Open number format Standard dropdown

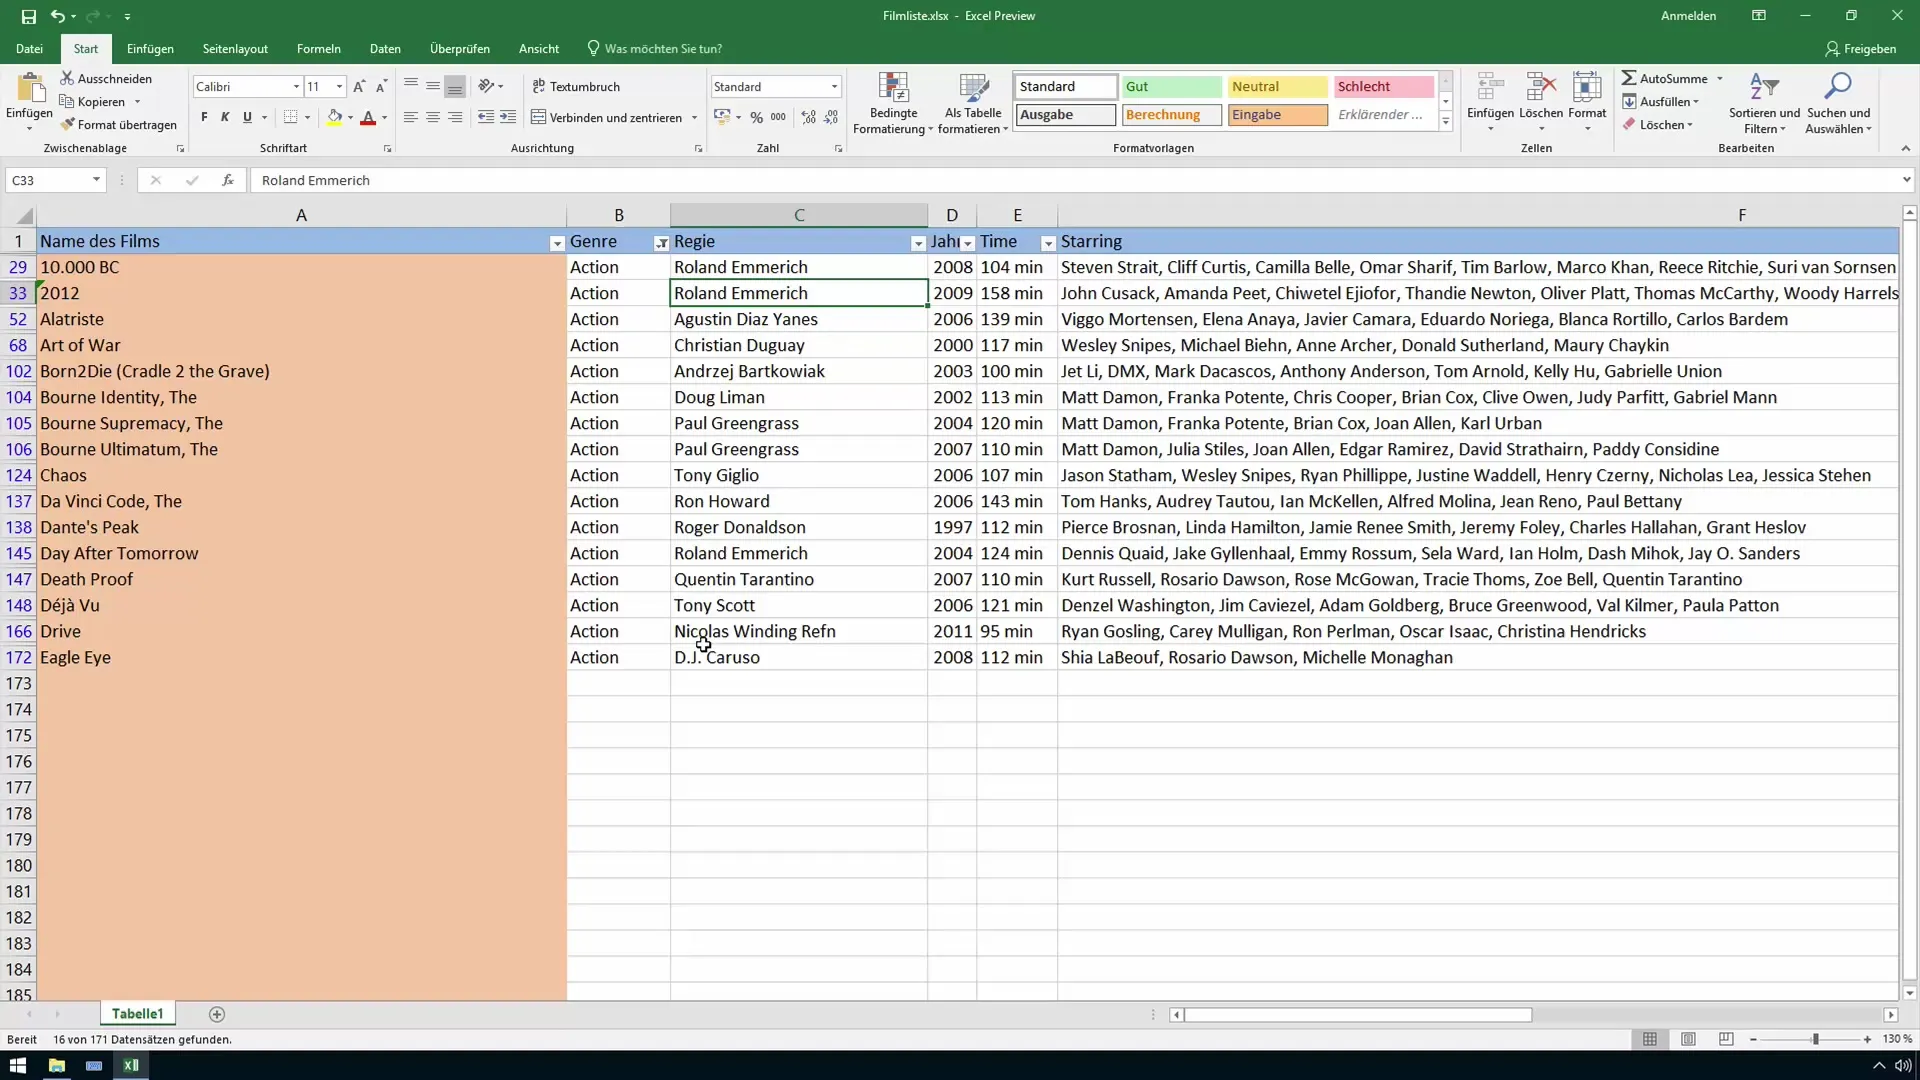coord(834,87)
